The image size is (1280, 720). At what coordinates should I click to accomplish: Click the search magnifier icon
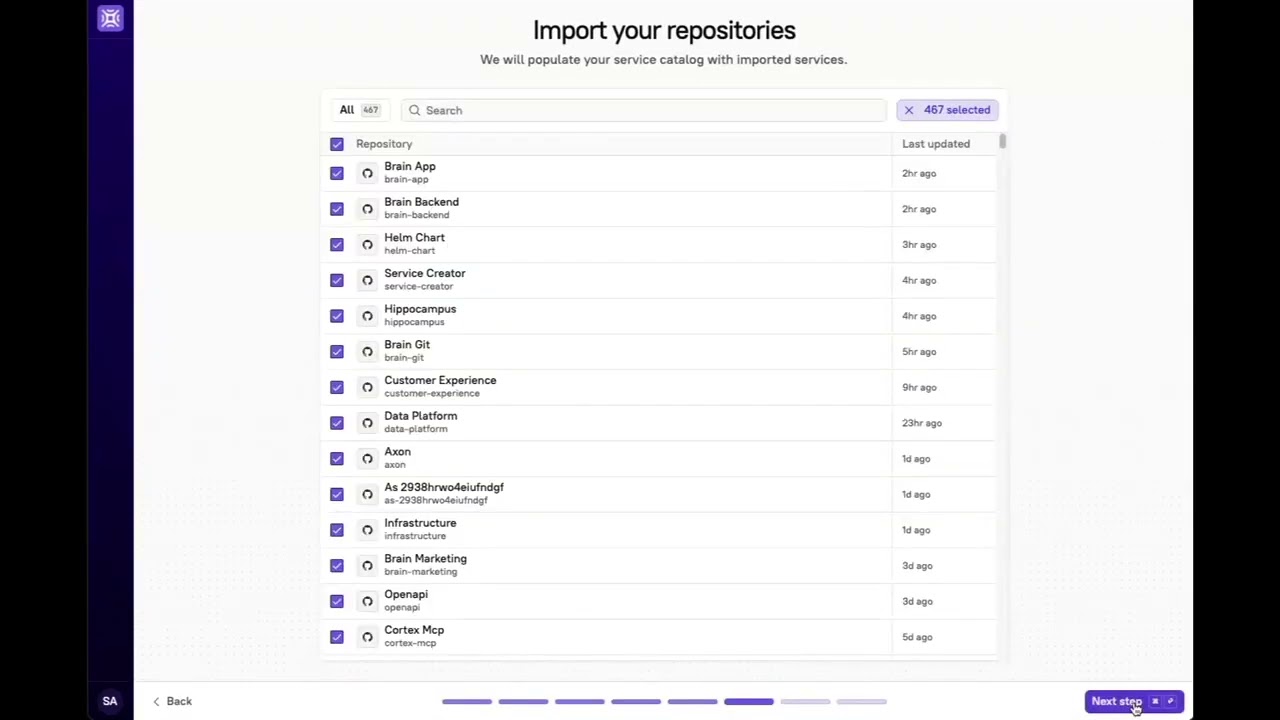[x=414, y=110]
